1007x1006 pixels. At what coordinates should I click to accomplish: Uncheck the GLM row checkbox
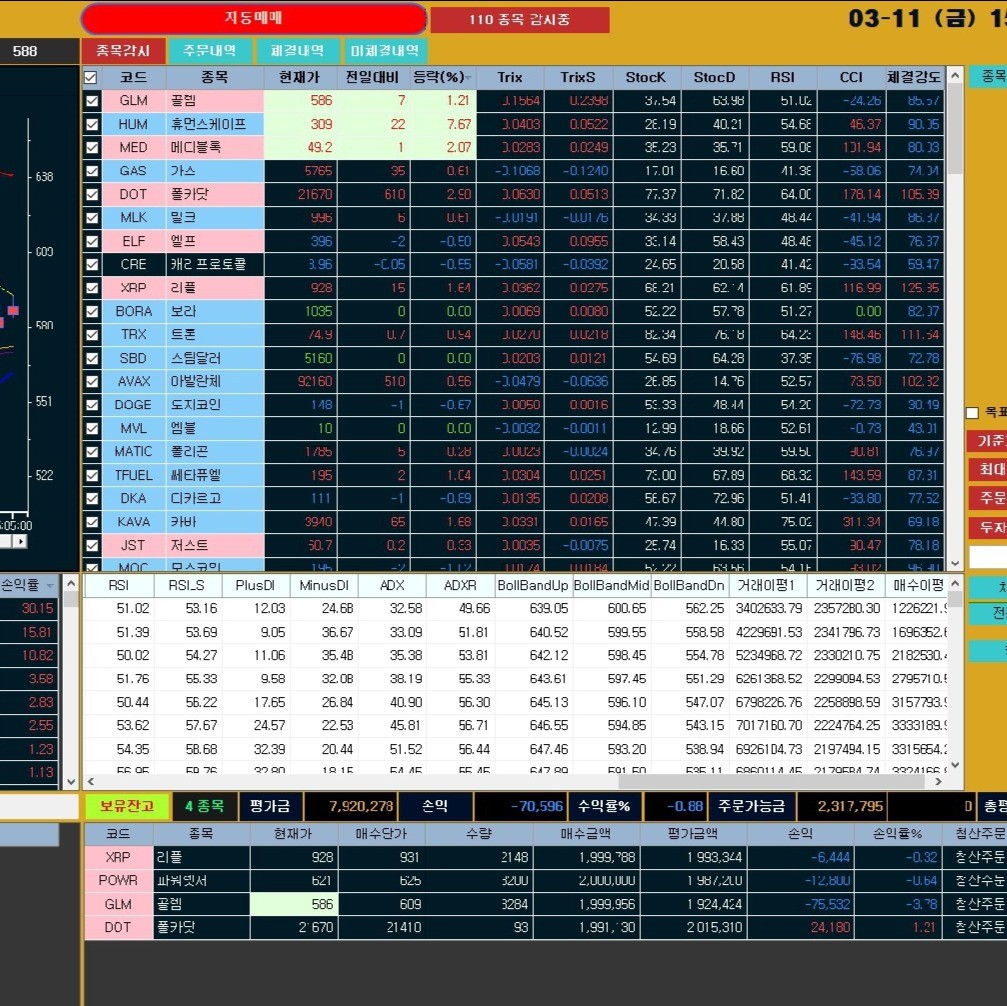click(92, 101)
